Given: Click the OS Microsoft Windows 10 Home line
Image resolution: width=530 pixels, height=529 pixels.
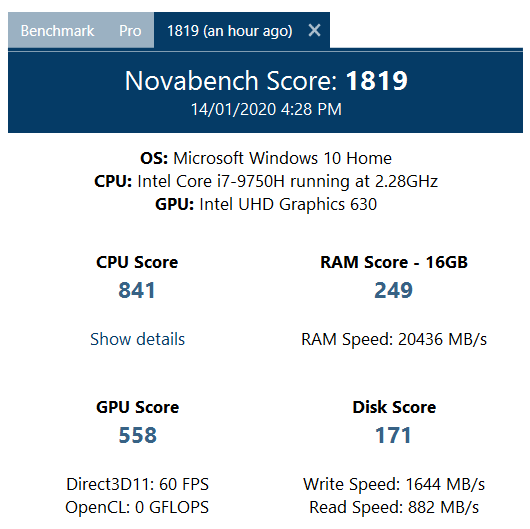Looking at the screenshot, I should (266, 158).
